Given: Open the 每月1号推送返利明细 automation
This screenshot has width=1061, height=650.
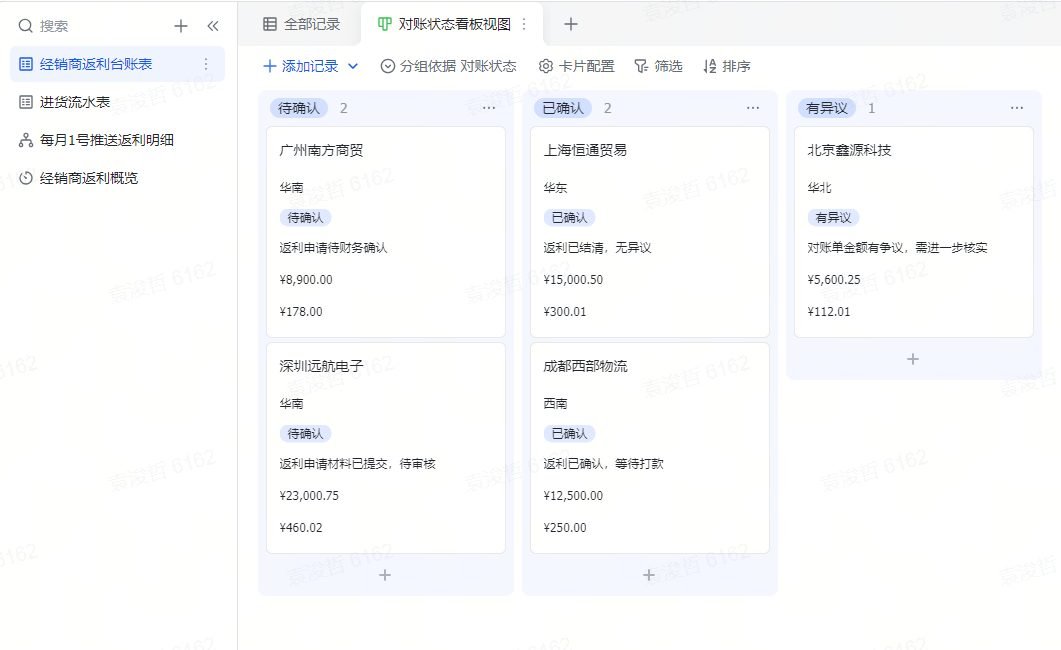Looking at the screenshot, I should coord(117,140).
